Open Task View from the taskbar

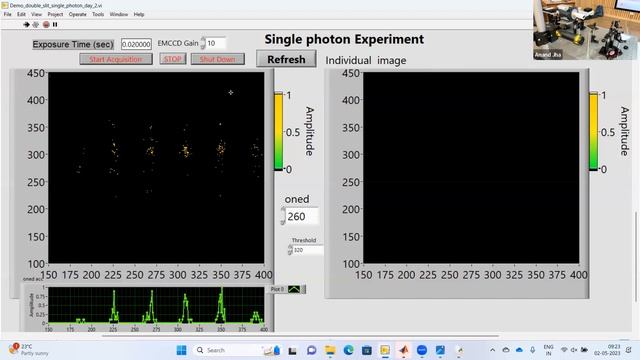[x=293, y=350]
